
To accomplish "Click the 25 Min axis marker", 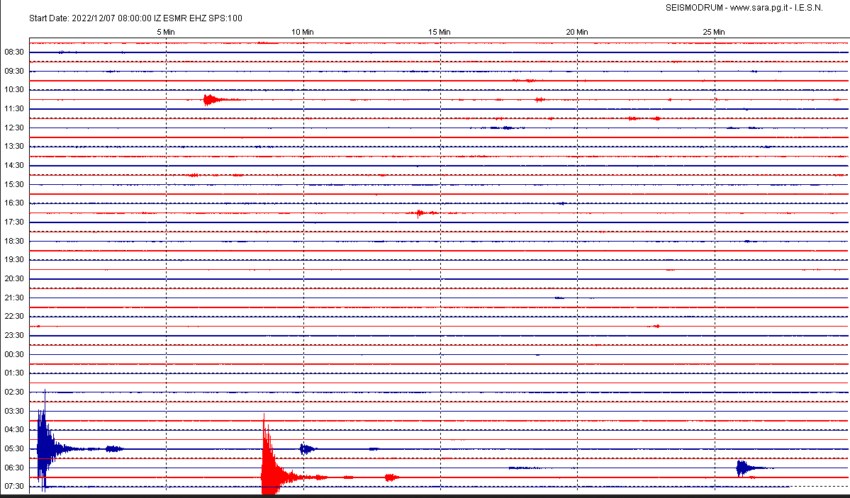I will tap(714, 32).
